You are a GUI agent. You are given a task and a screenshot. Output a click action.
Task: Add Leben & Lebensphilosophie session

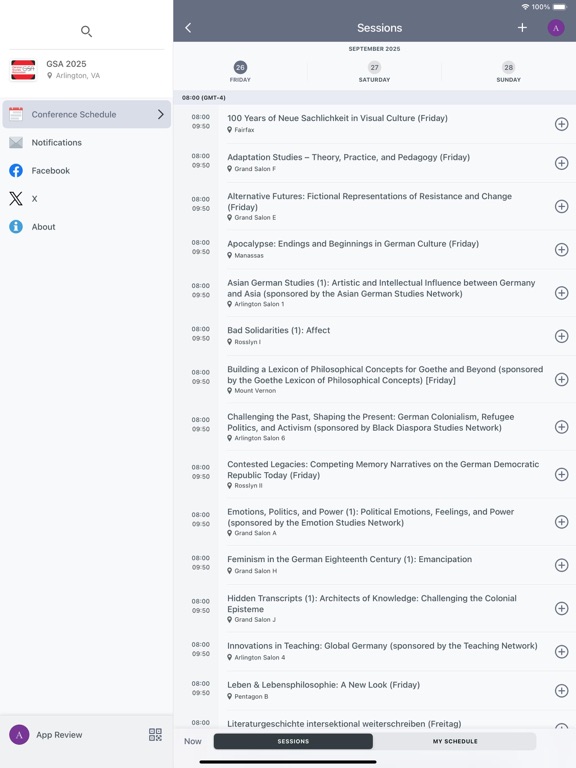pyautogui.click(x=561, y=691)
